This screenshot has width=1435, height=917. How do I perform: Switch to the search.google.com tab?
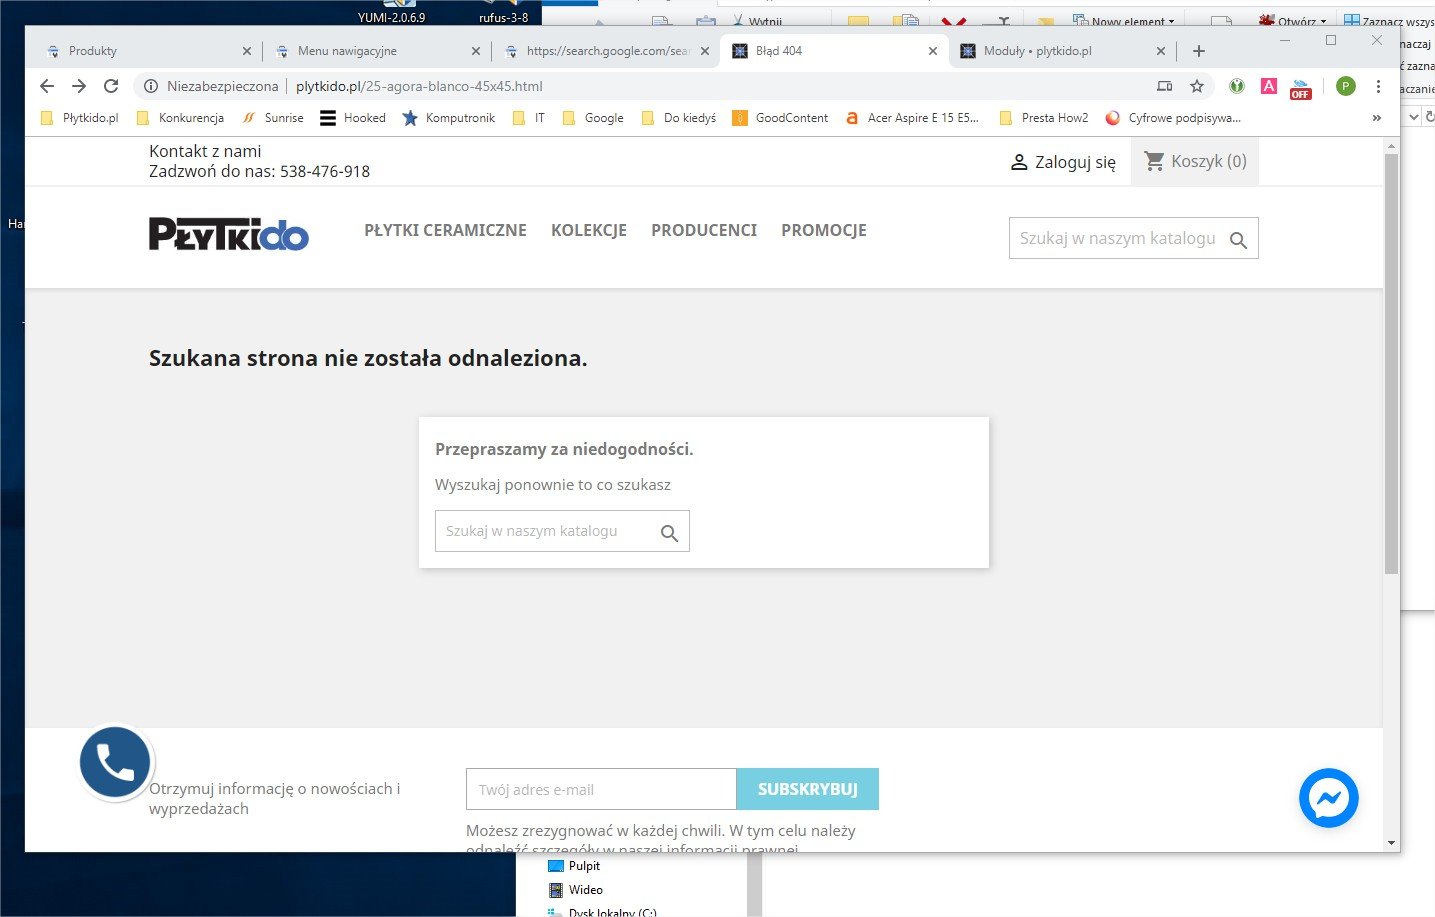pyautogui.click(x=606, y=51)
